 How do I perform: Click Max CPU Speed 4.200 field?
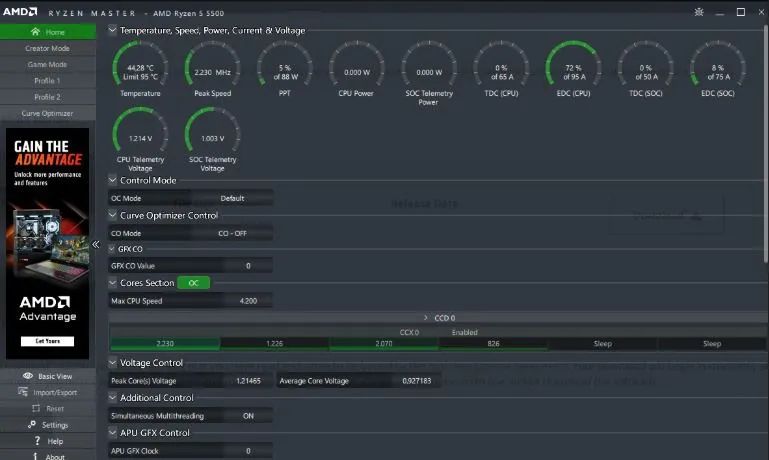click(x=248, y=301)
